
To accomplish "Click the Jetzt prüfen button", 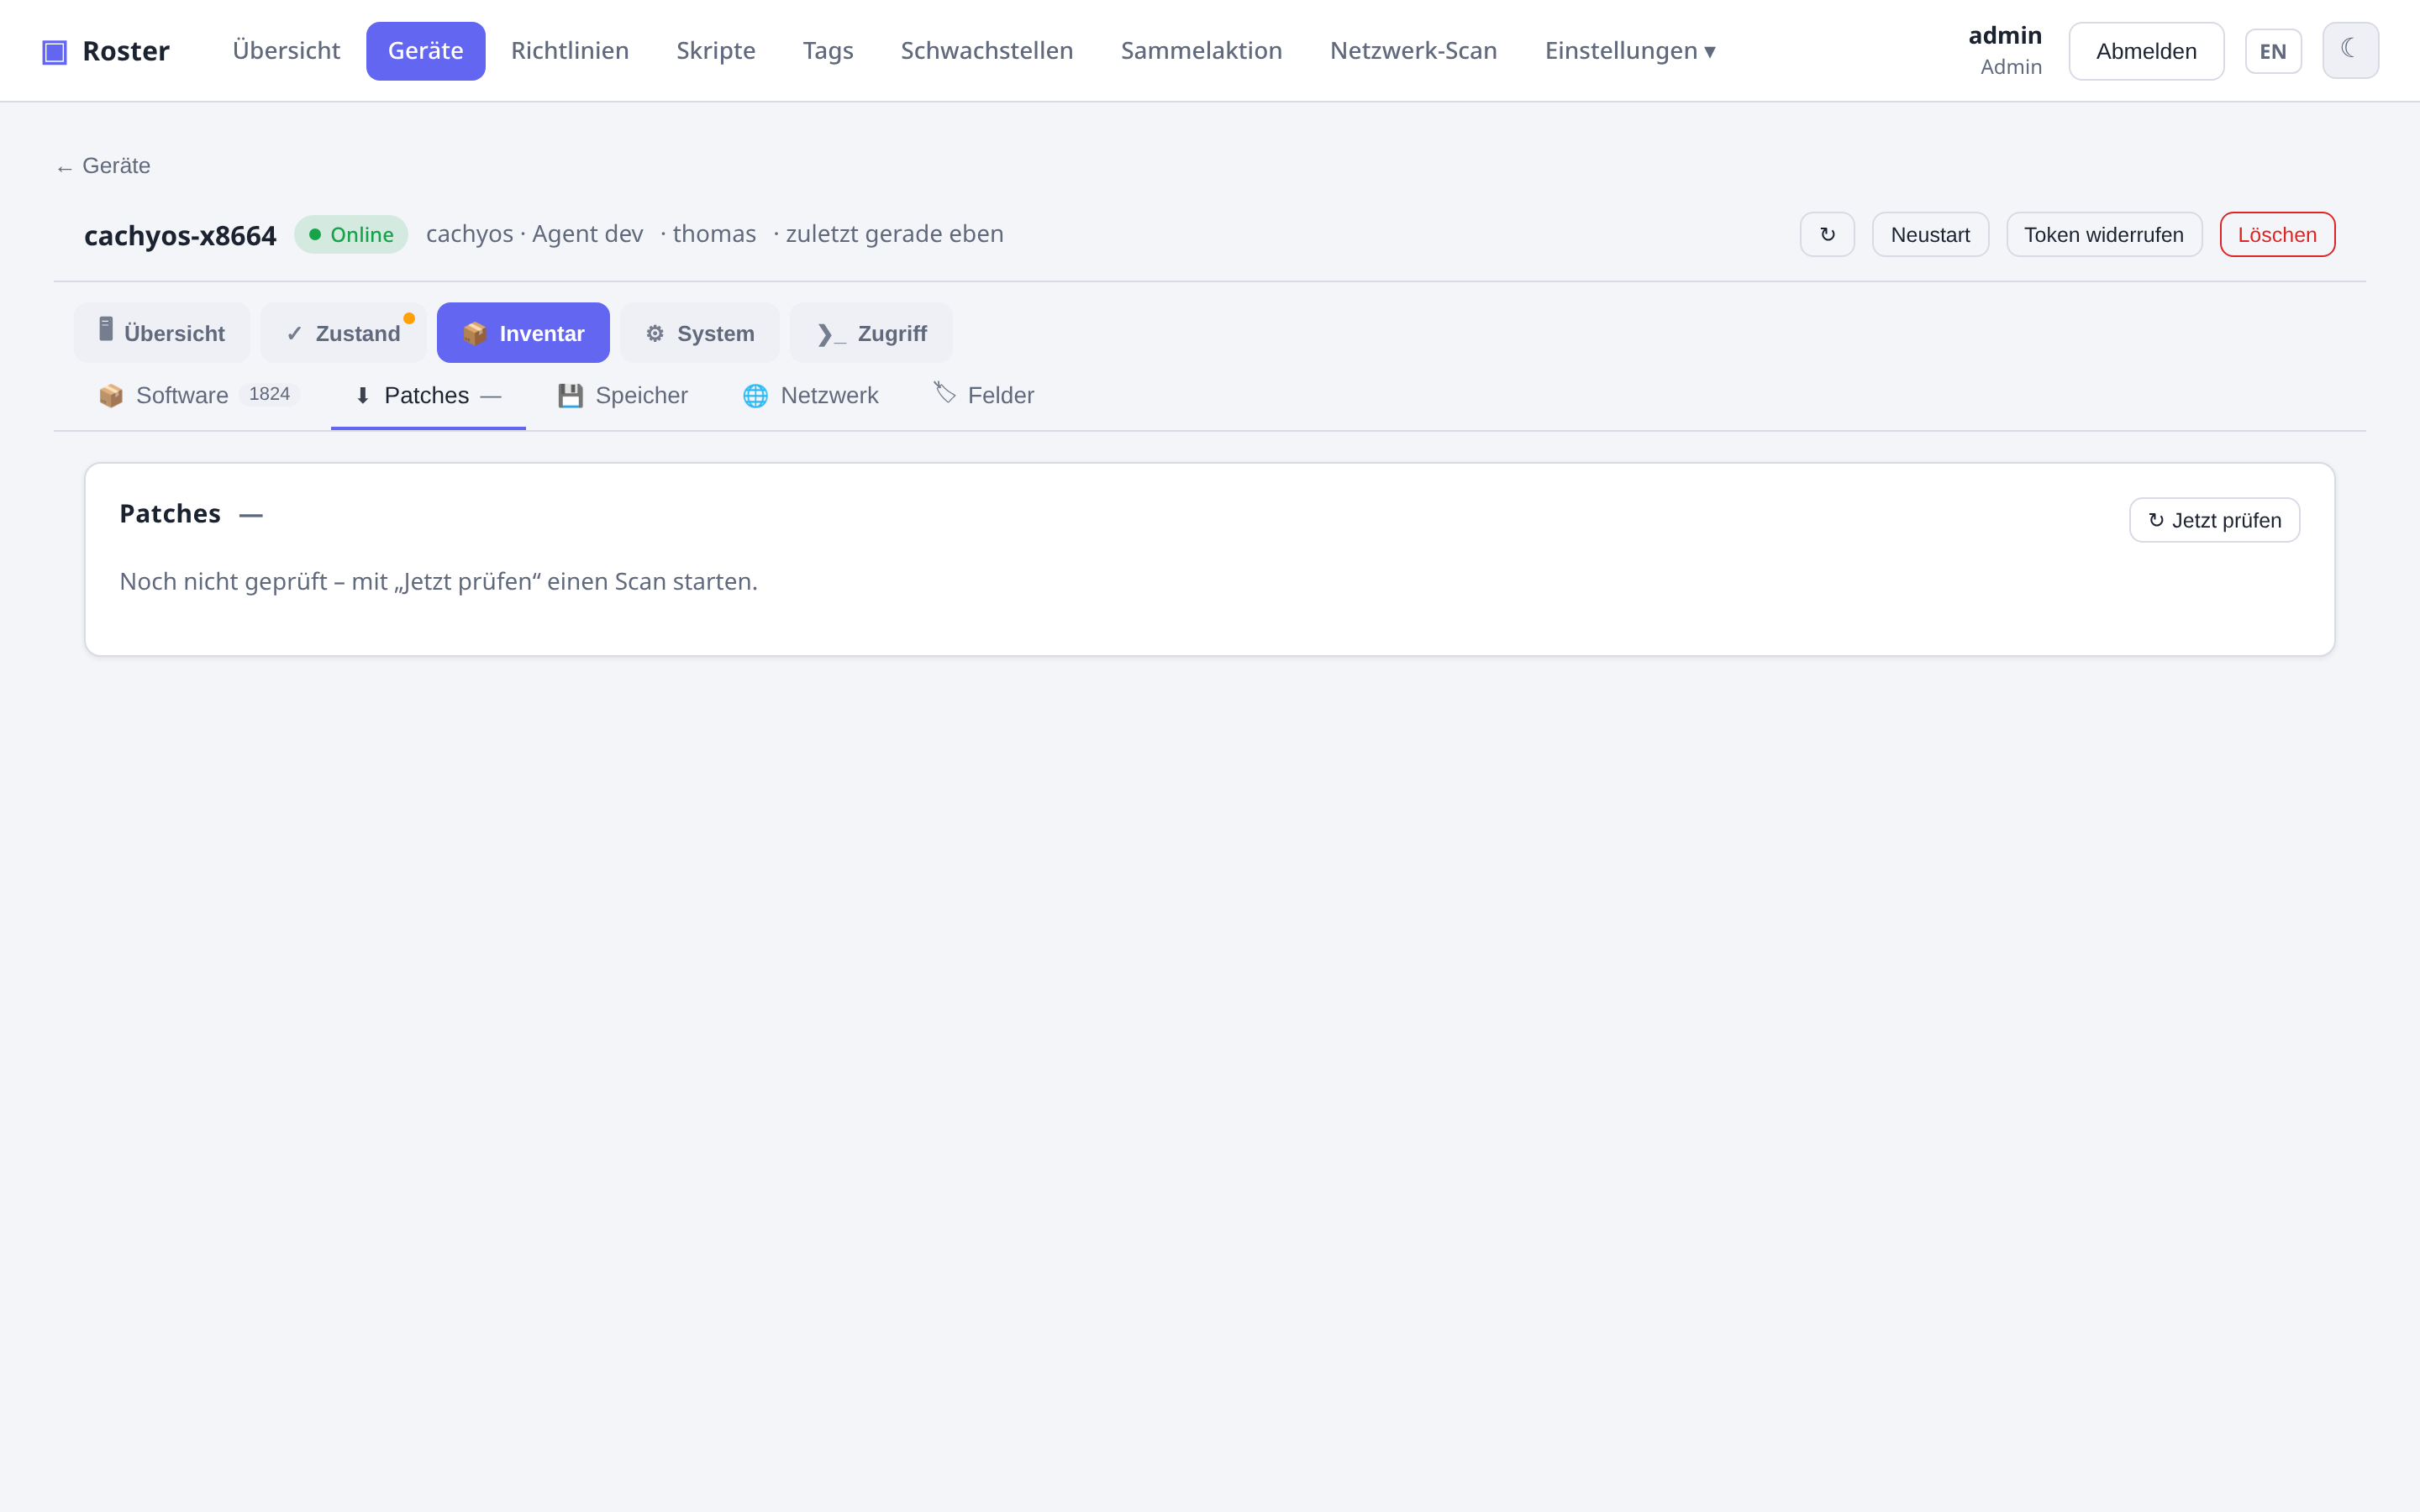I will point(2214,520).
